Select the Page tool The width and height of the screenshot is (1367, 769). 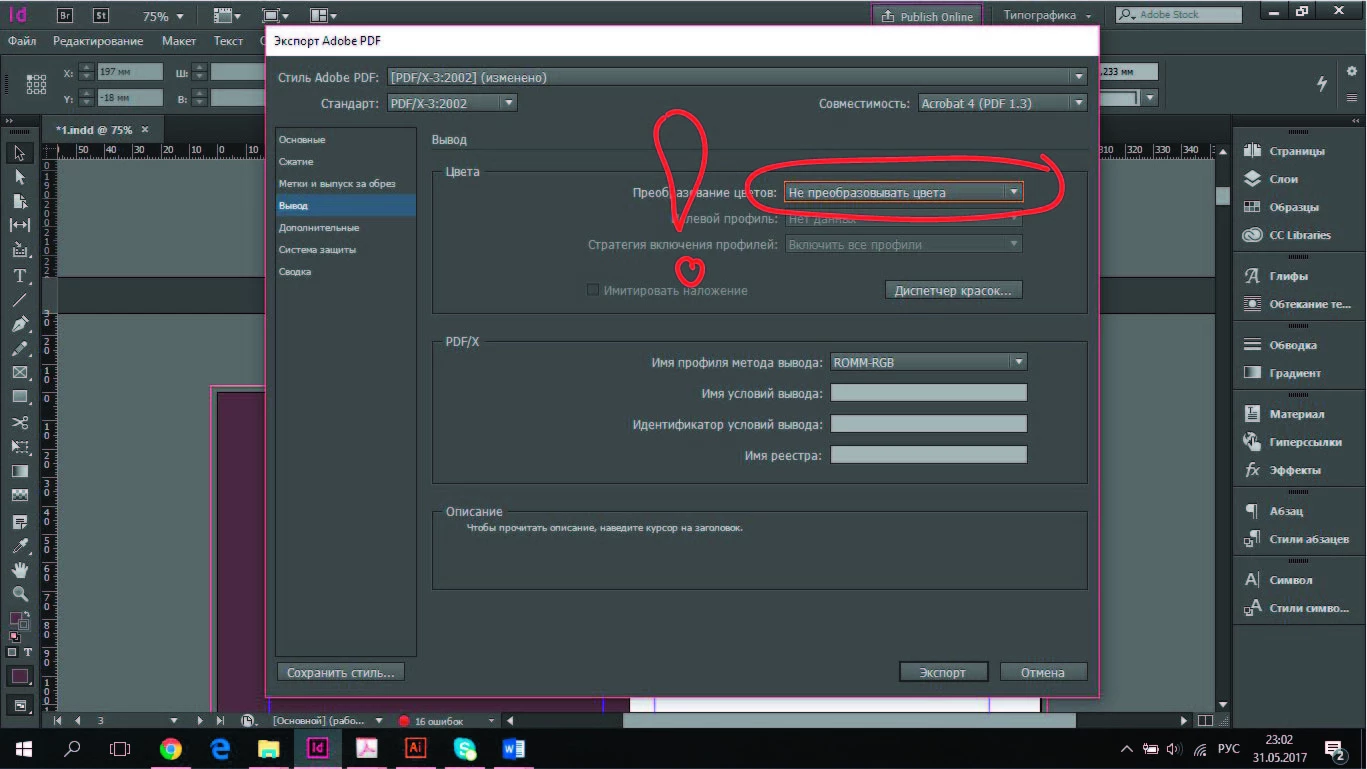19,201
